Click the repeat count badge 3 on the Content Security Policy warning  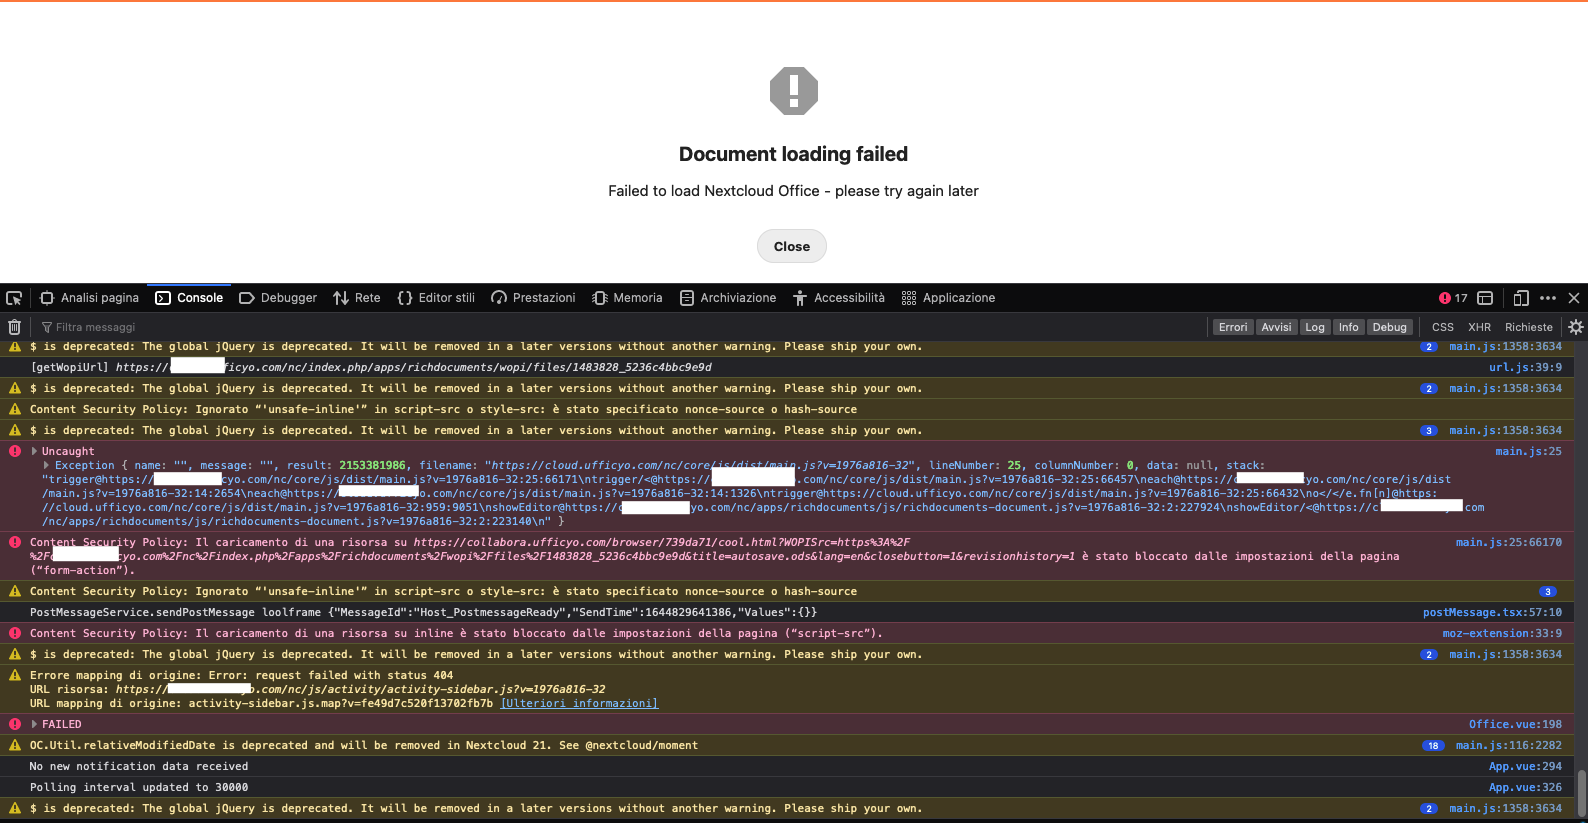point(1548,592)
